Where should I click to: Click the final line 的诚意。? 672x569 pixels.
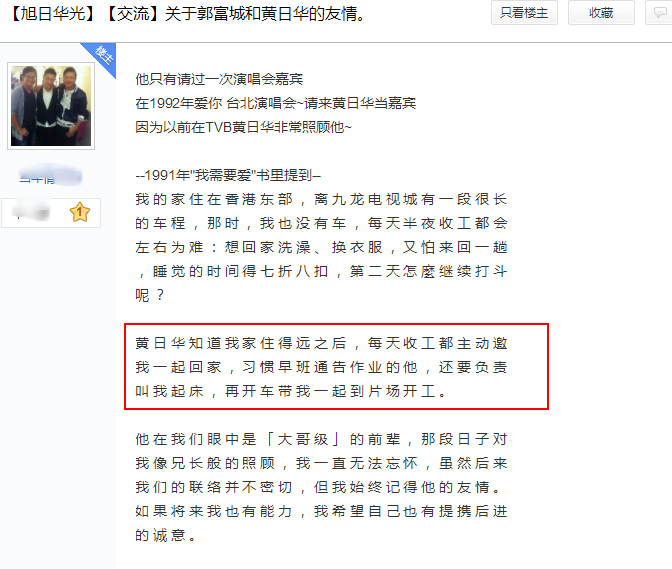coord(166,535)
